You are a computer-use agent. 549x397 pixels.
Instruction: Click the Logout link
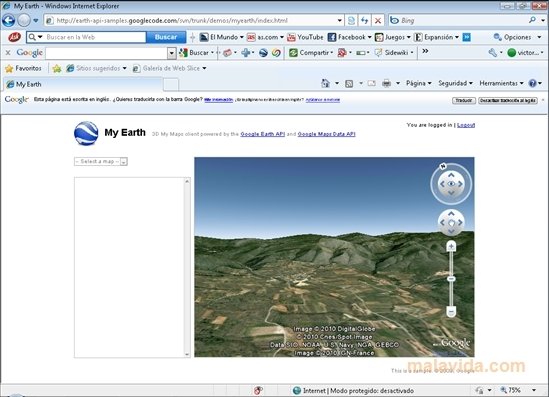tap(466, 125)
